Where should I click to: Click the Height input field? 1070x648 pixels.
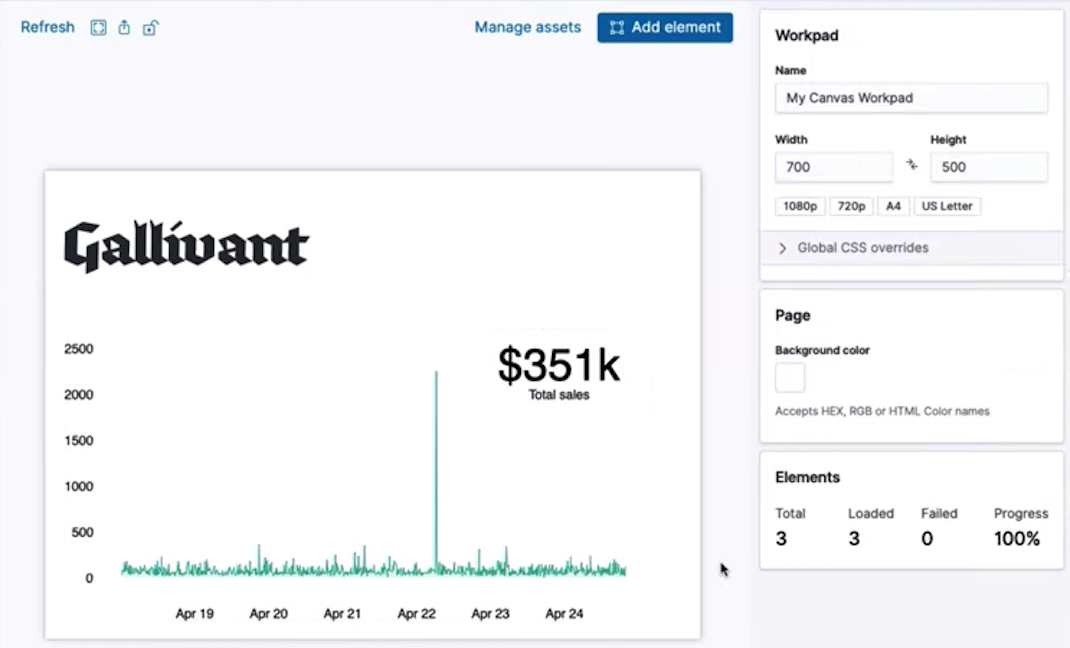pos(988,167)
